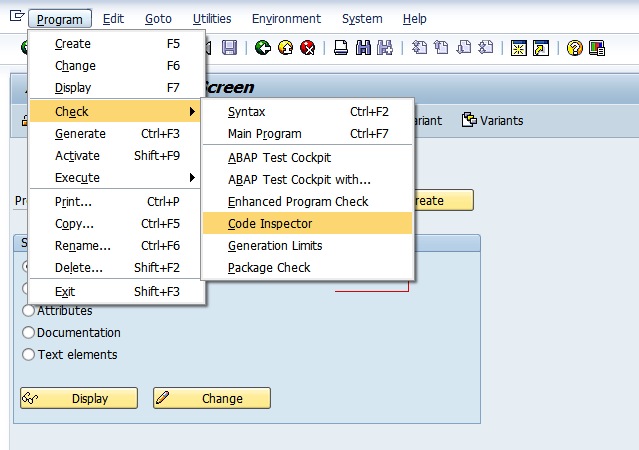Click the window menu icon left of Program
639x450 pixels.
click(x=17, y=17)
